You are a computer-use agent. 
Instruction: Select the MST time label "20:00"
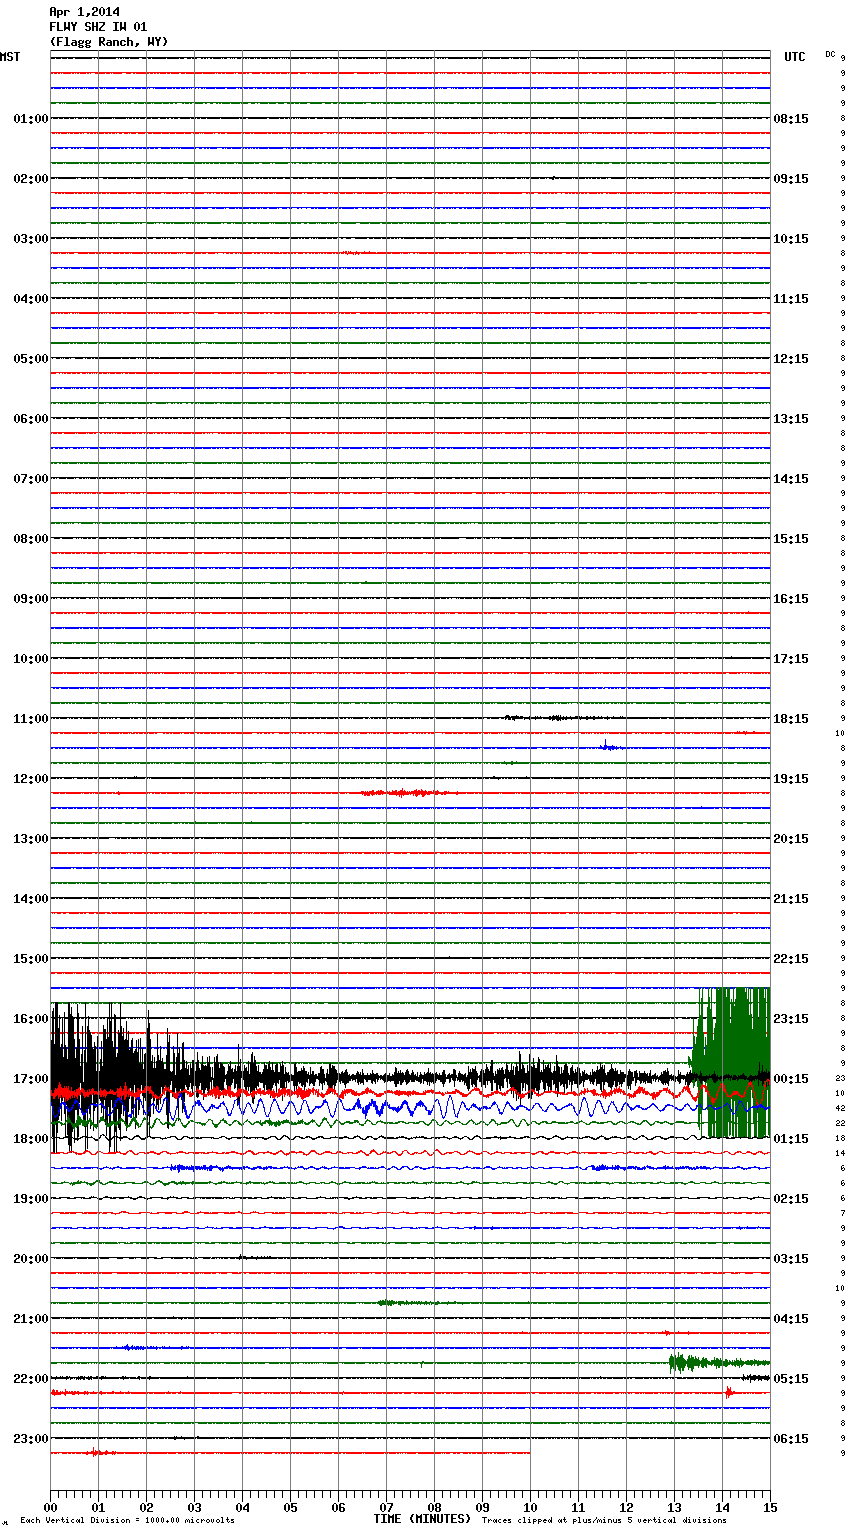pyautogui.click(x=30, y=1259)
